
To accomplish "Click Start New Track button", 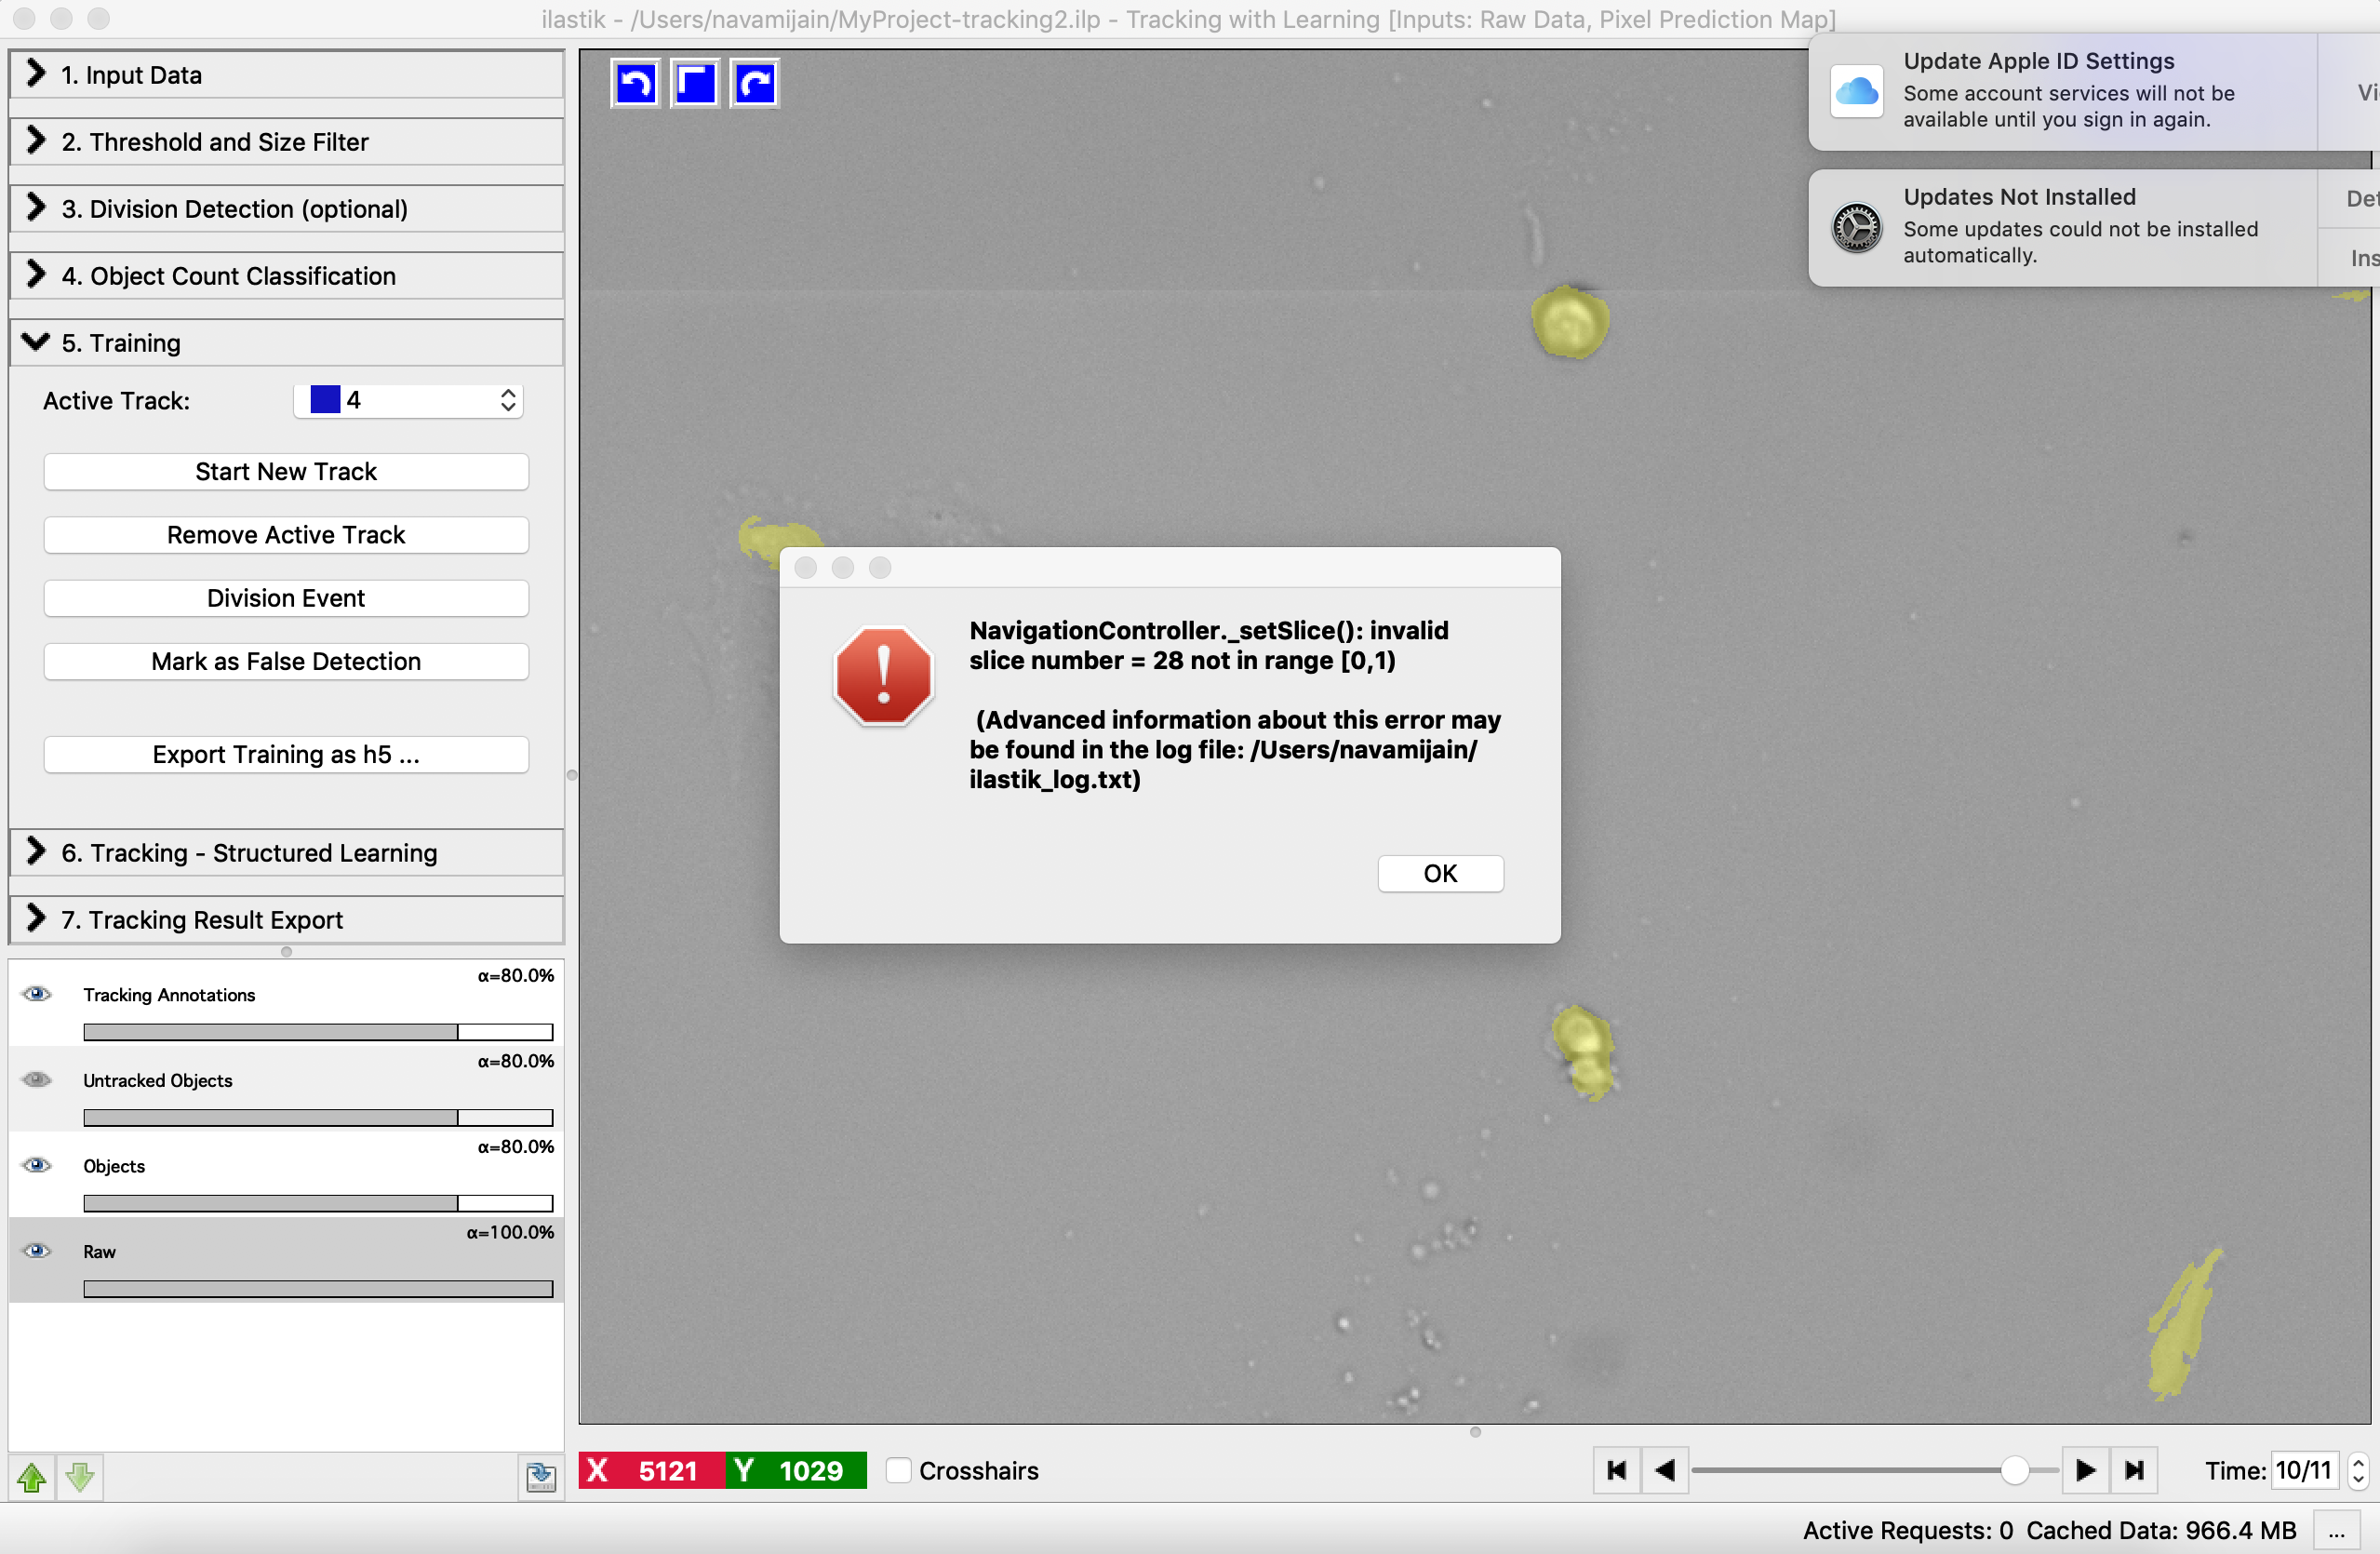I will pos(286,472).
